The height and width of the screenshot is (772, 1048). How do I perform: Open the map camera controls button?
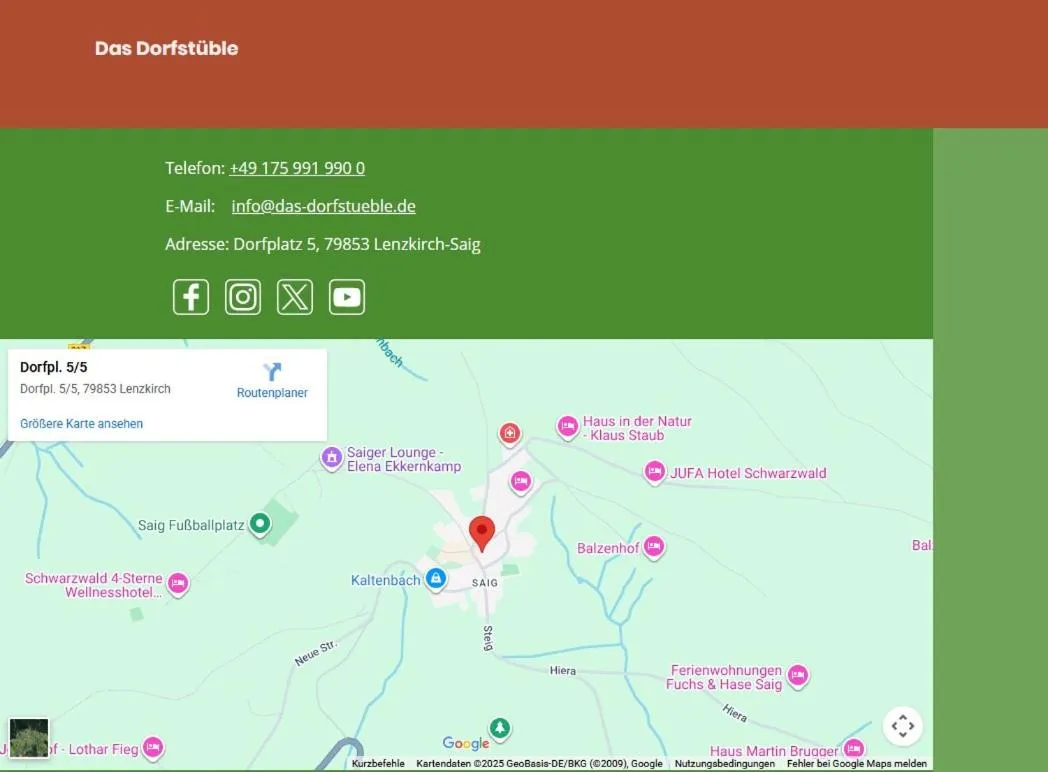[x=902, y=726]
